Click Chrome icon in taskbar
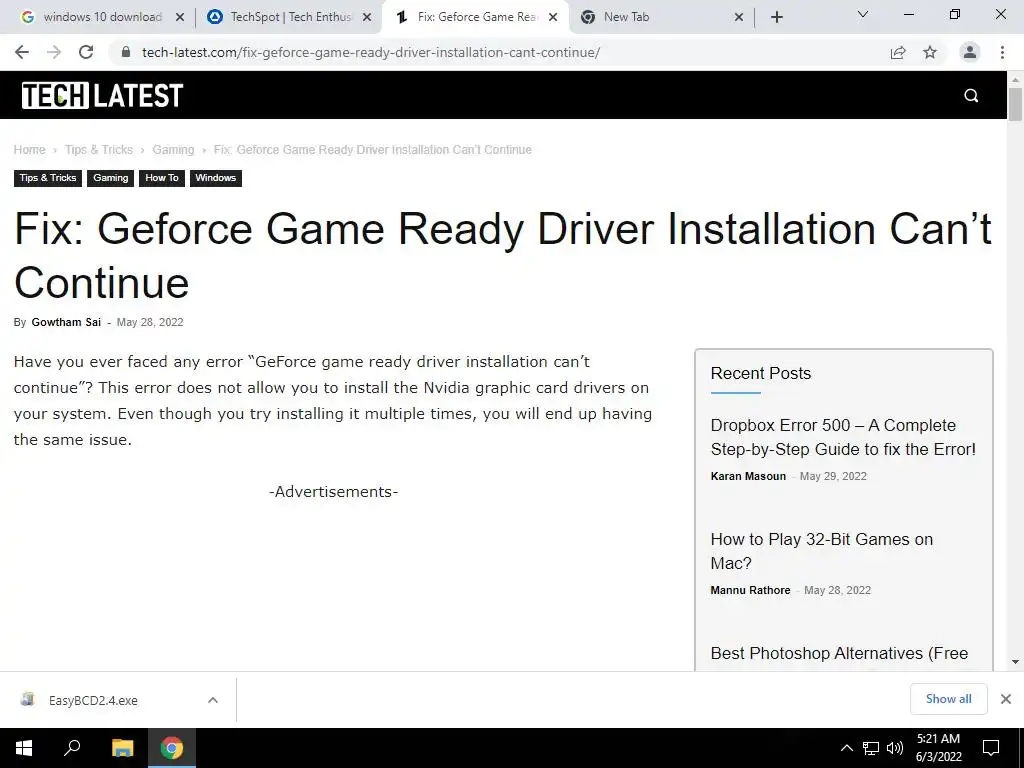The height and width of the screenshot is (768, 1024). (172, 748)
